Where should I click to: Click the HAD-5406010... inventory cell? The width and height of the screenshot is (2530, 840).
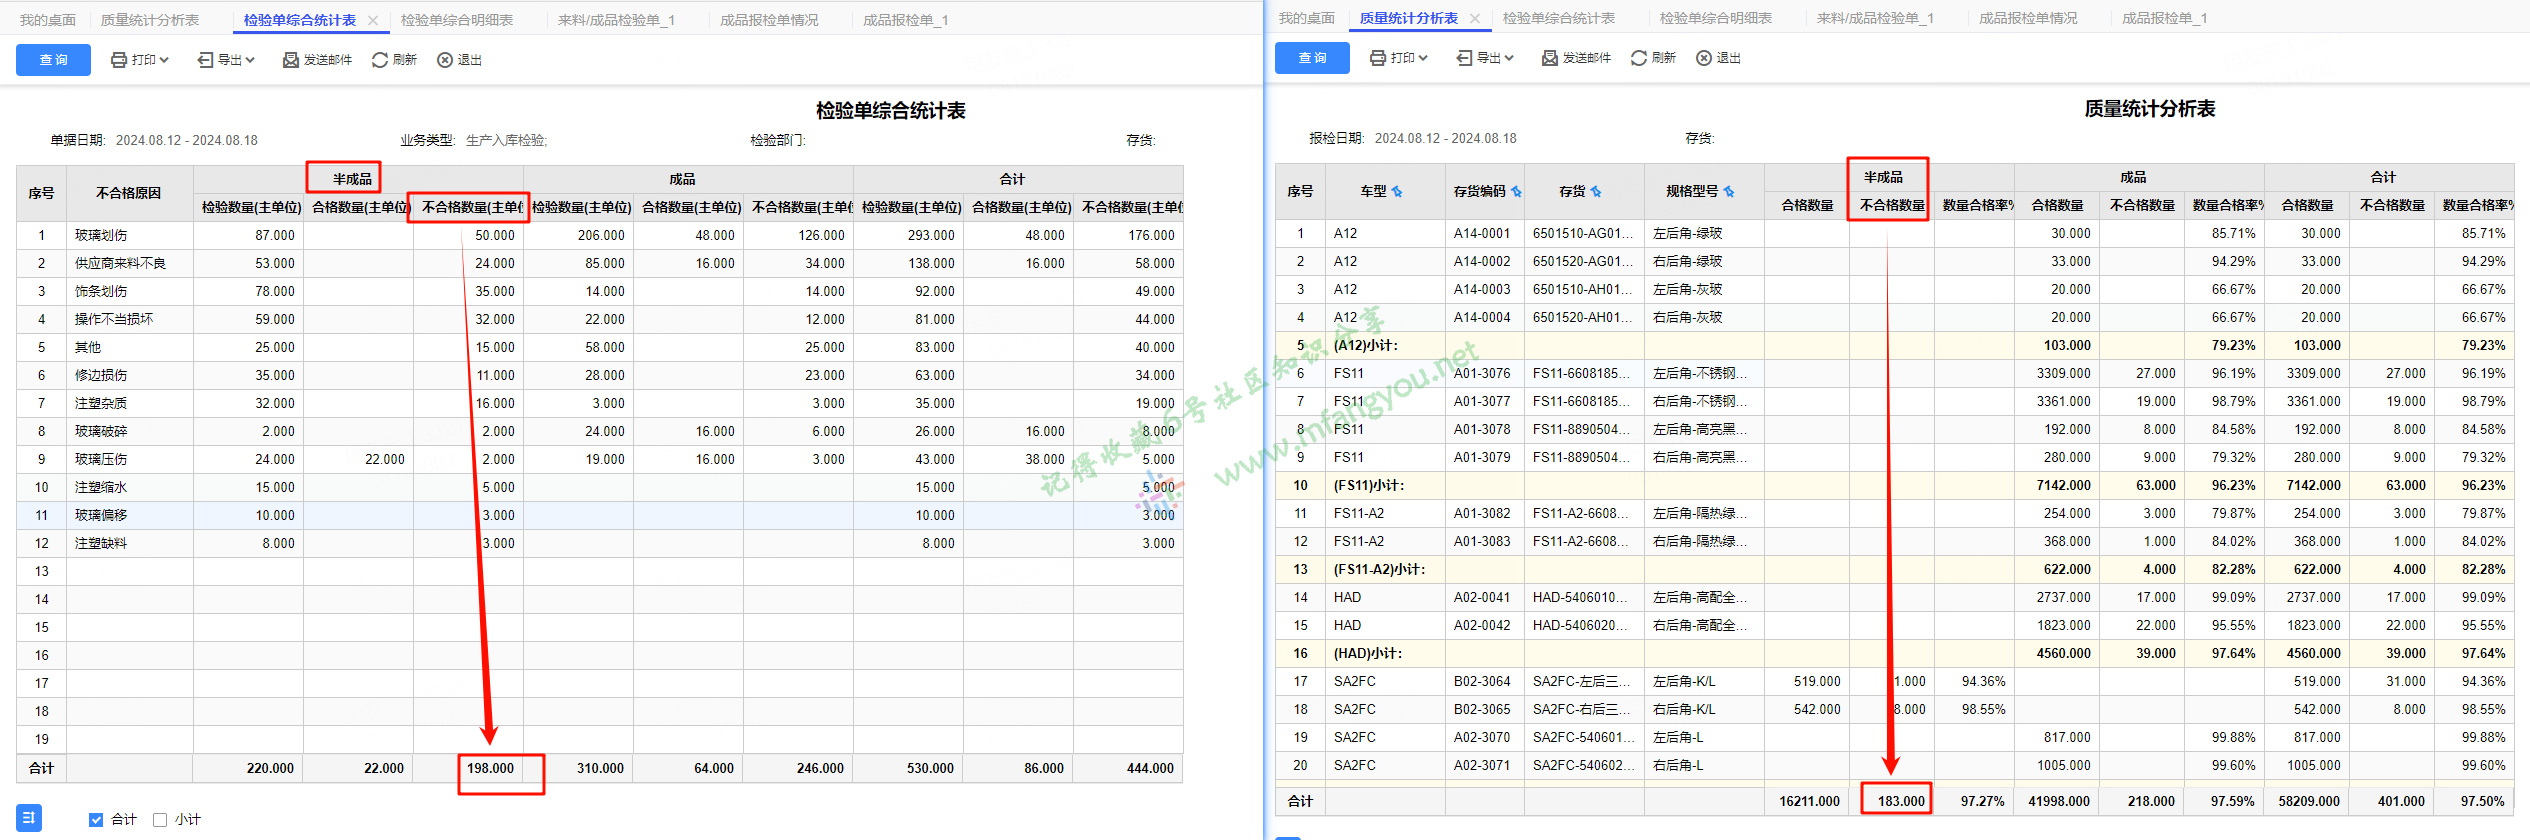pos(1584,597)
